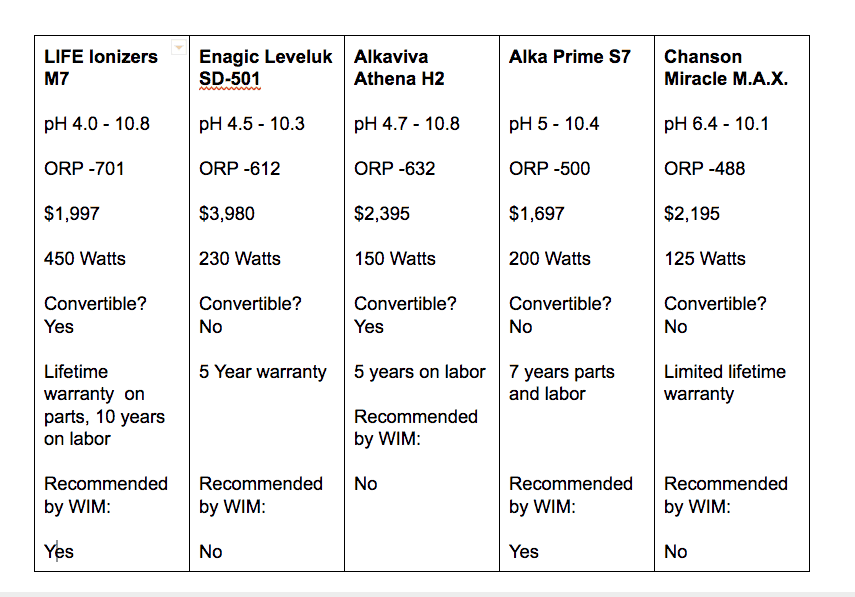Click the Alkaviva Athena H2 heading

click(x=399, y=68)
